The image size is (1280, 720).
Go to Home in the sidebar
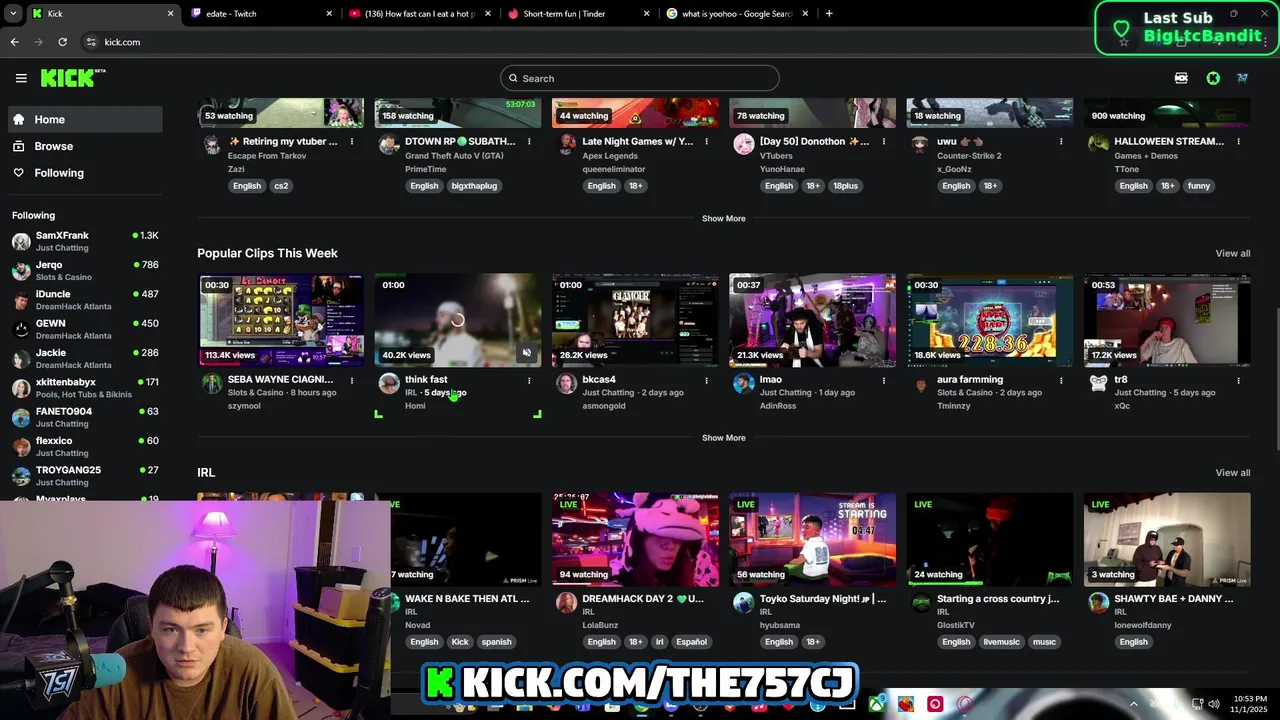click(x=84, y=119)
